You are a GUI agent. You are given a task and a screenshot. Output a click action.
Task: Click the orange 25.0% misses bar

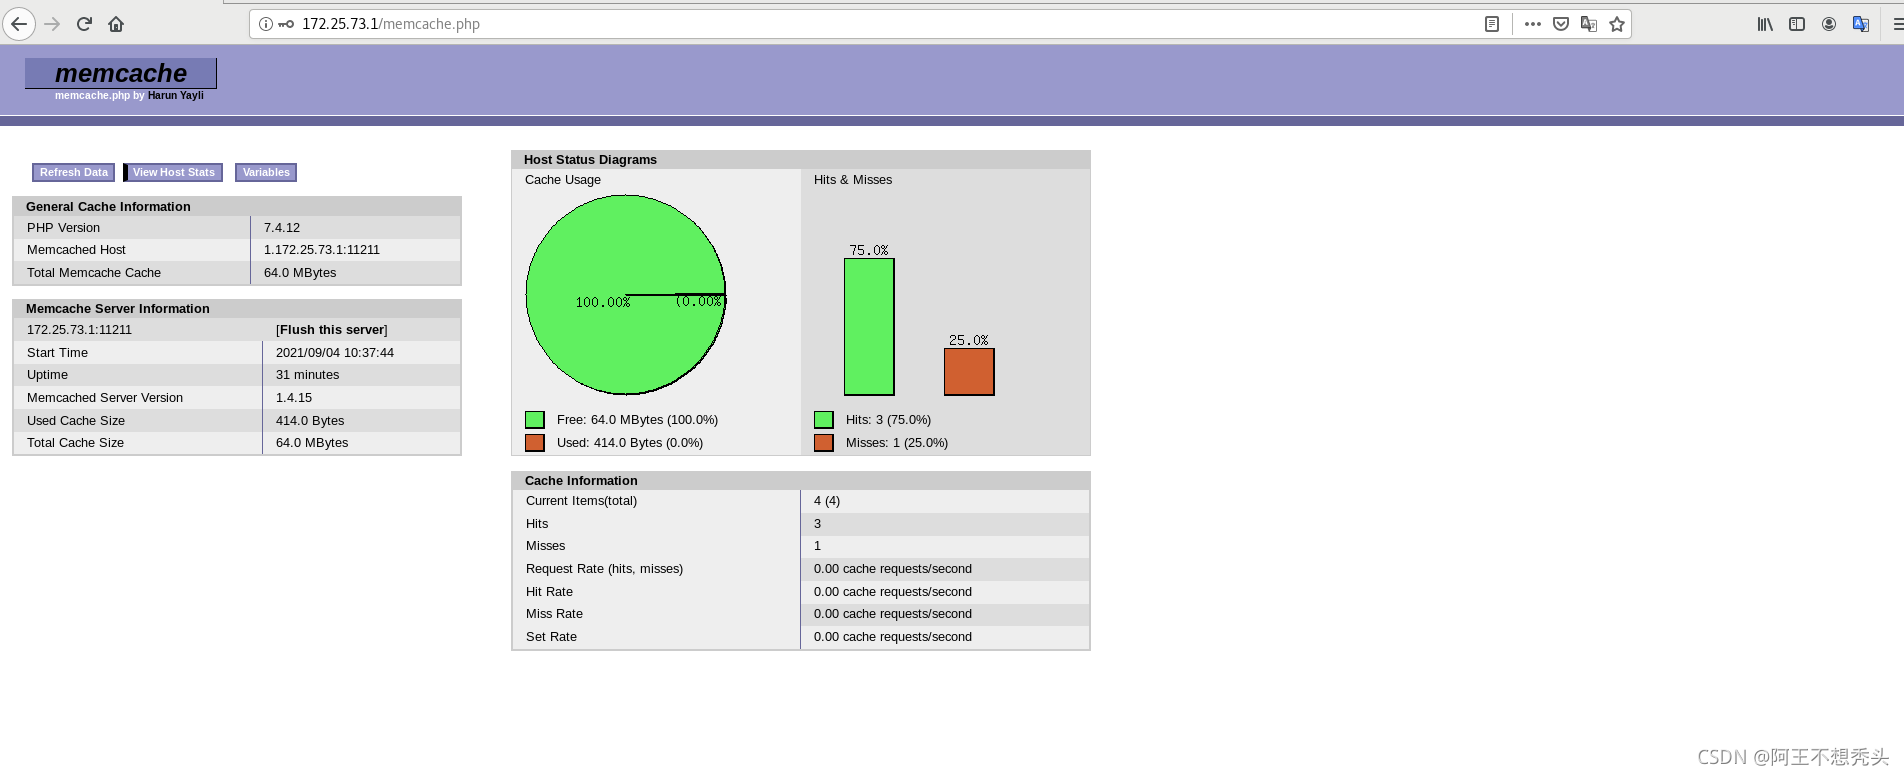969,372
